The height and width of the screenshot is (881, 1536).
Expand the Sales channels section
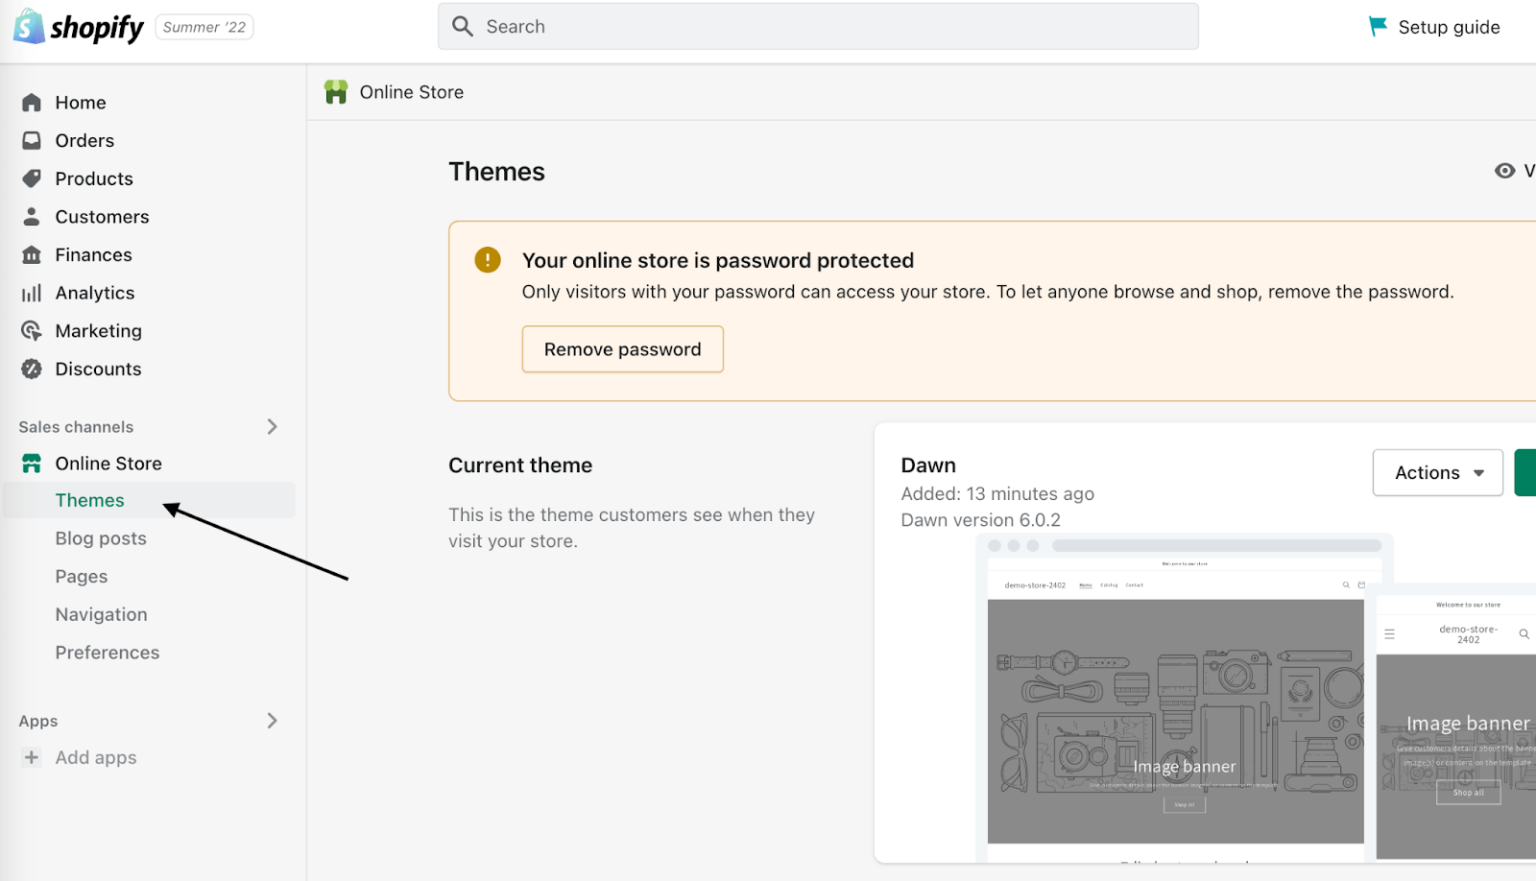pos(271,426)
